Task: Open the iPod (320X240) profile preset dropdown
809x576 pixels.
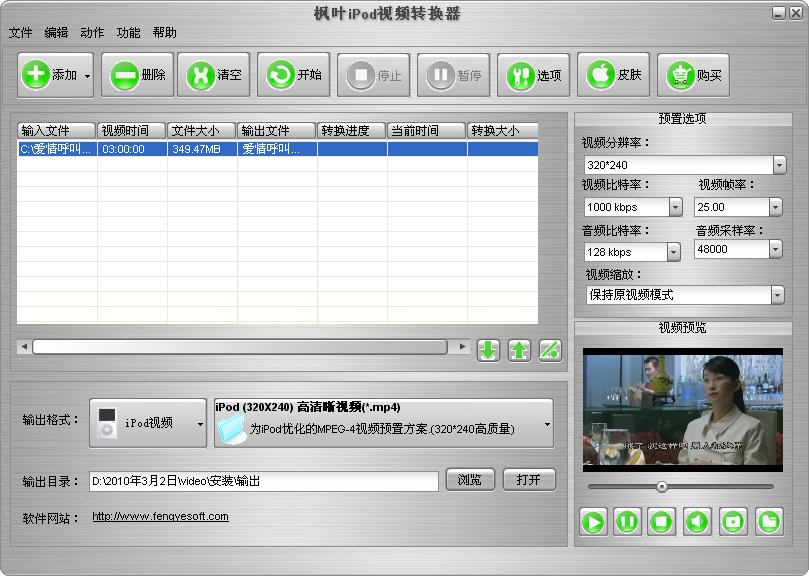Action: [x=384, y=423]
